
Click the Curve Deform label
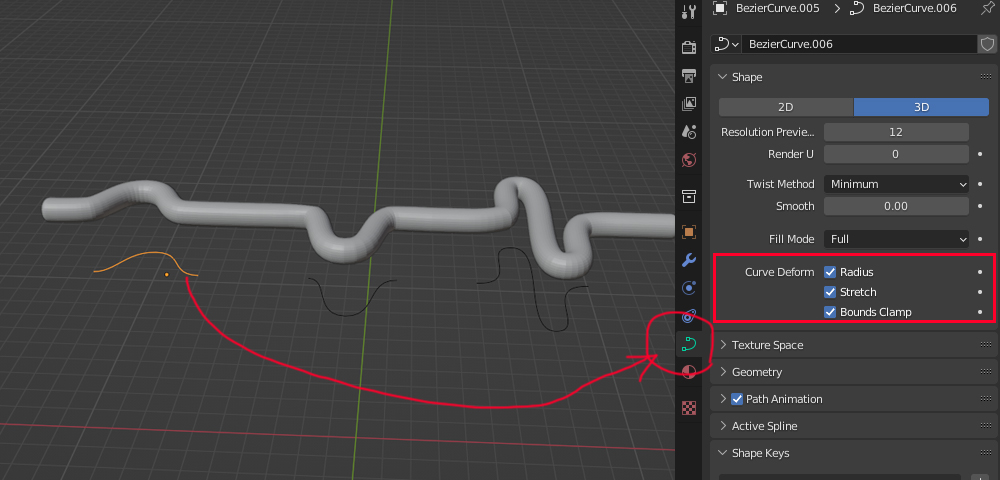click(x=779, y=272)
